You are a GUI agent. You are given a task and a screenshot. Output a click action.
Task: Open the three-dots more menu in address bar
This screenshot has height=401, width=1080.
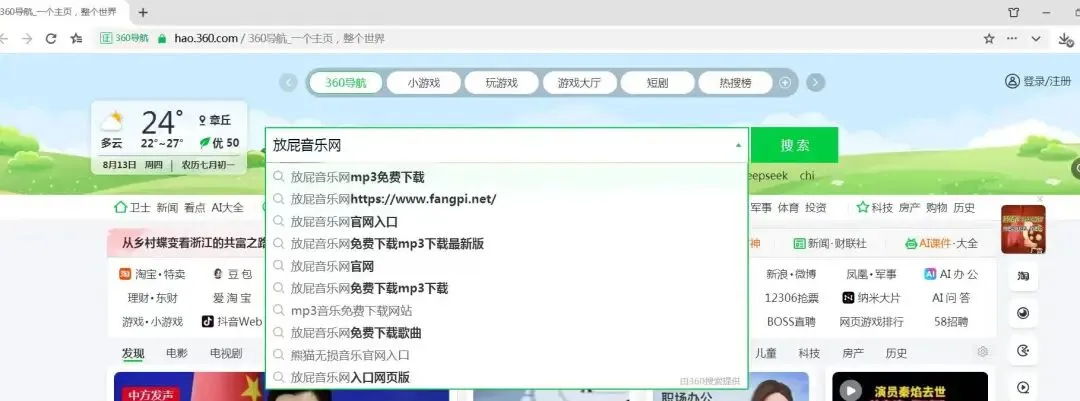(x=1012, y=39)
